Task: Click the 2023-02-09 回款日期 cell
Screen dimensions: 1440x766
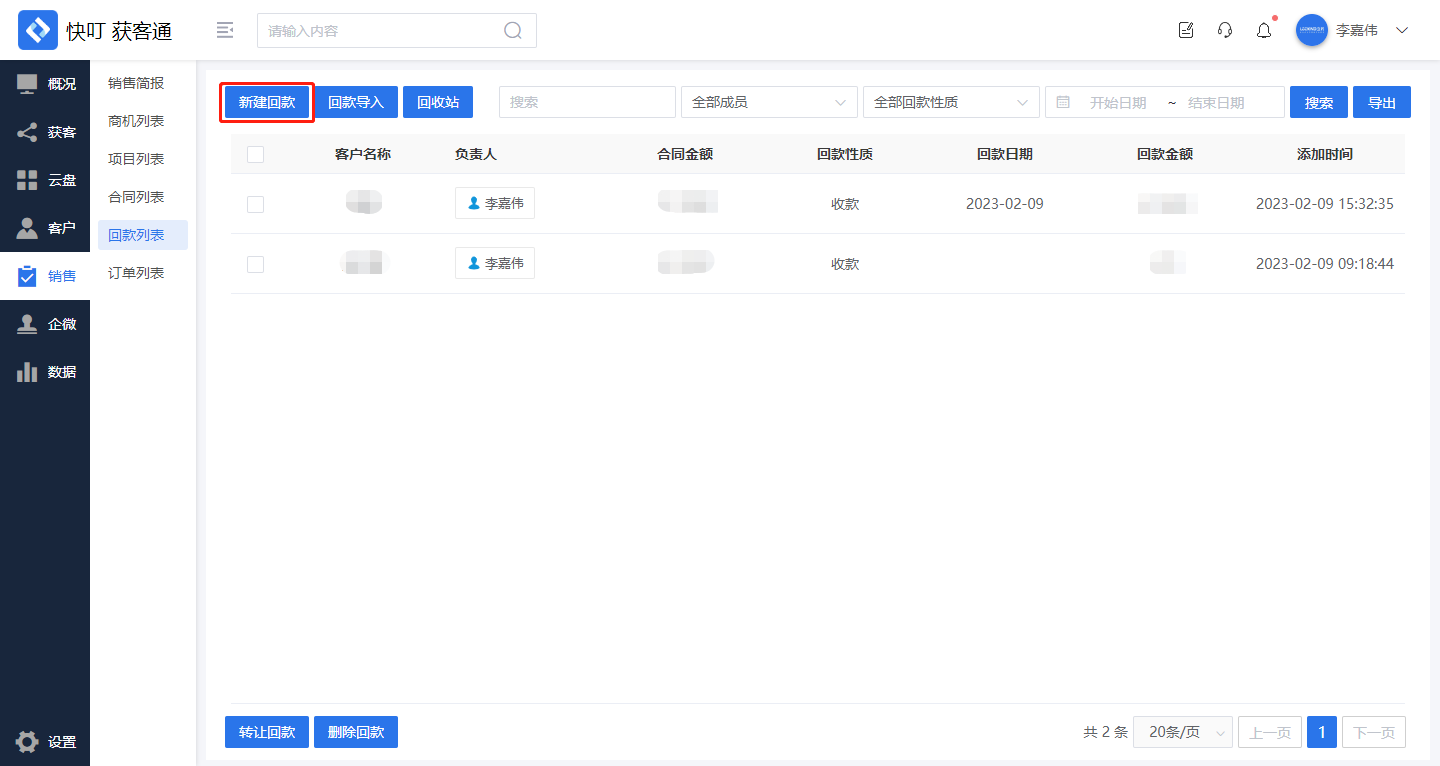Action: pyautogui.click(x=1005, y=204)
